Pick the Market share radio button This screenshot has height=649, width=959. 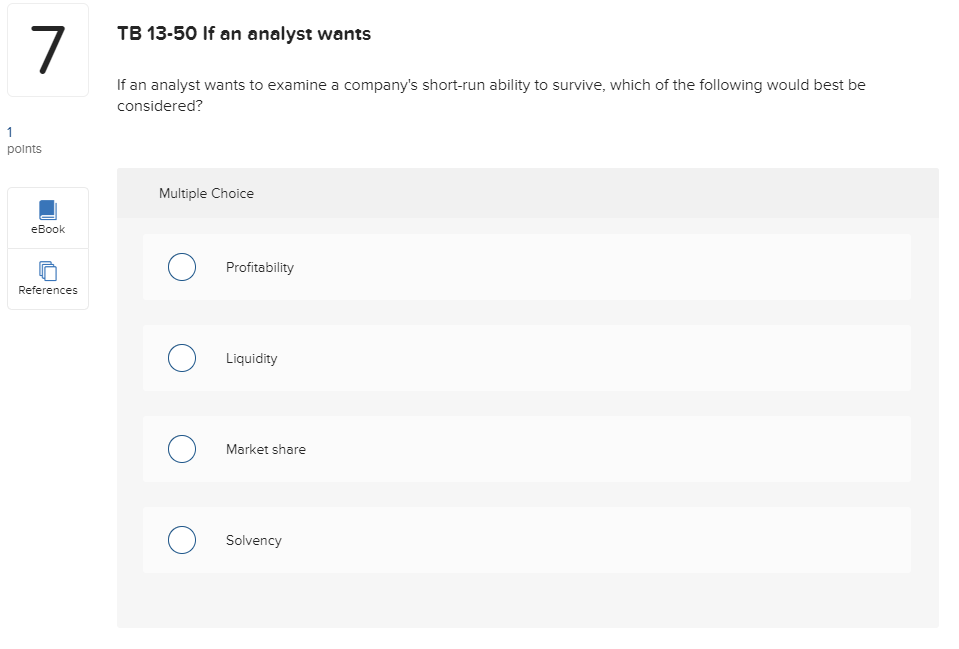pyautogui.click(x=181, y=449)
